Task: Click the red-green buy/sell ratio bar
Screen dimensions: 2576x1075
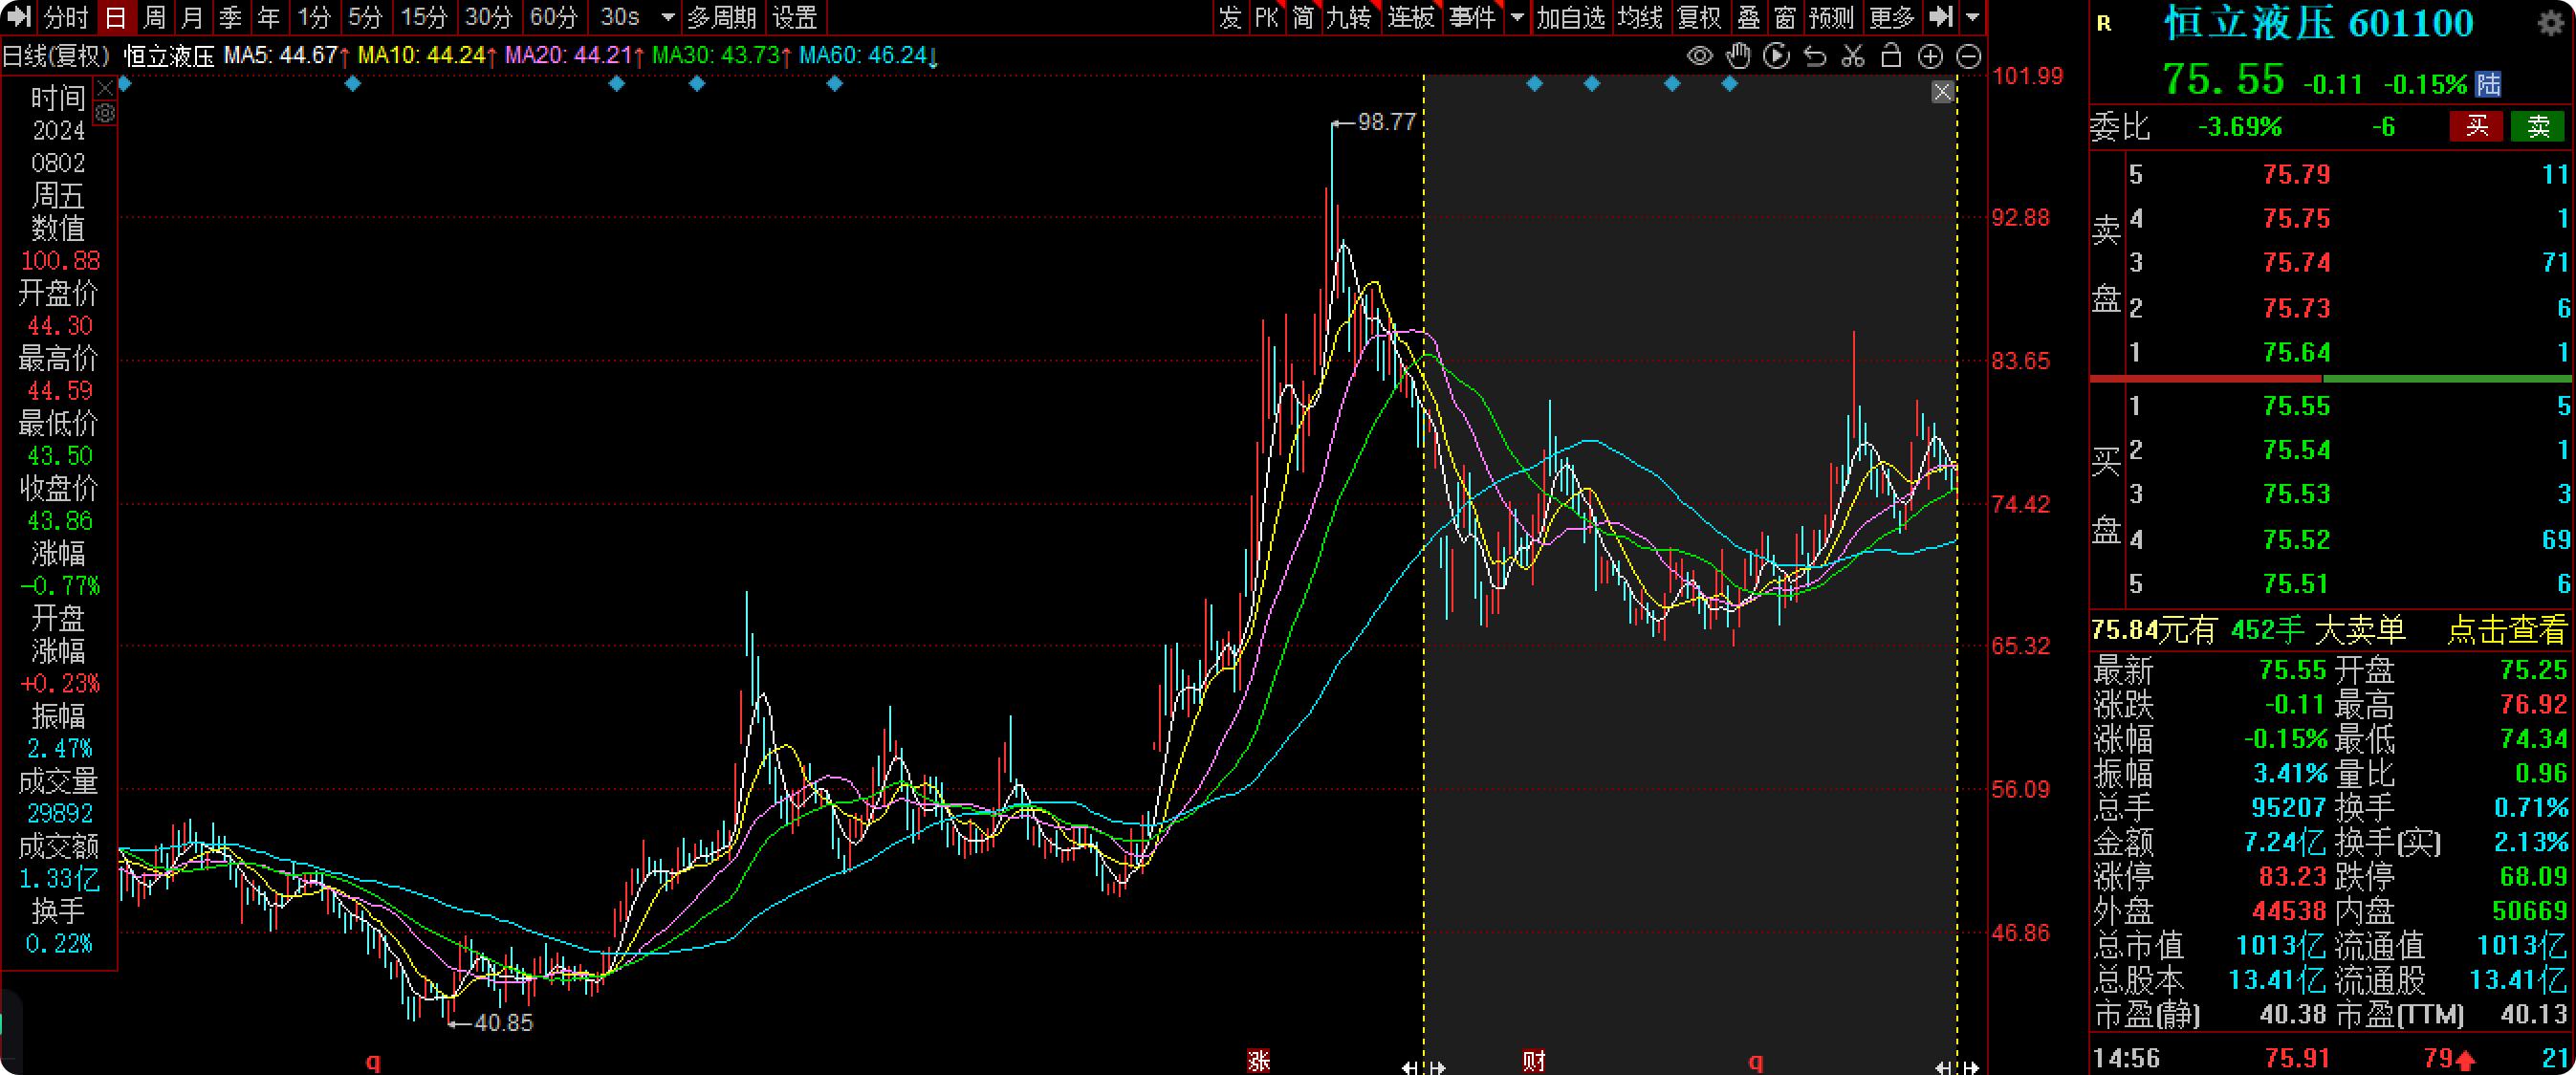Action: 2330,379
